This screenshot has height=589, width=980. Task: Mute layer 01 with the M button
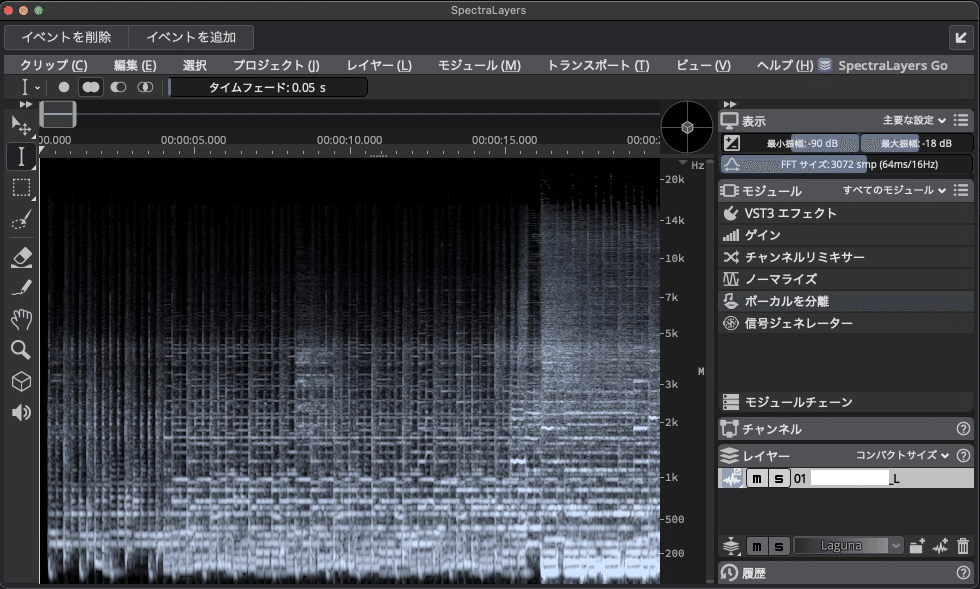757,478
